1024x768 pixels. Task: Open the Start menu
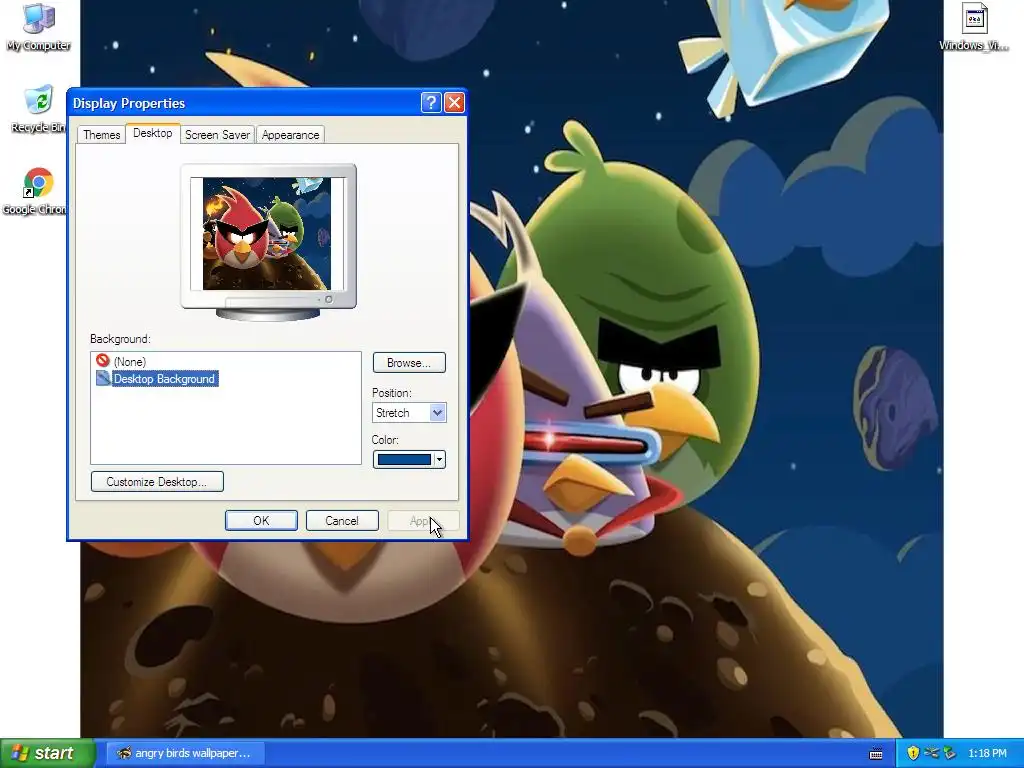pos(47,753)
